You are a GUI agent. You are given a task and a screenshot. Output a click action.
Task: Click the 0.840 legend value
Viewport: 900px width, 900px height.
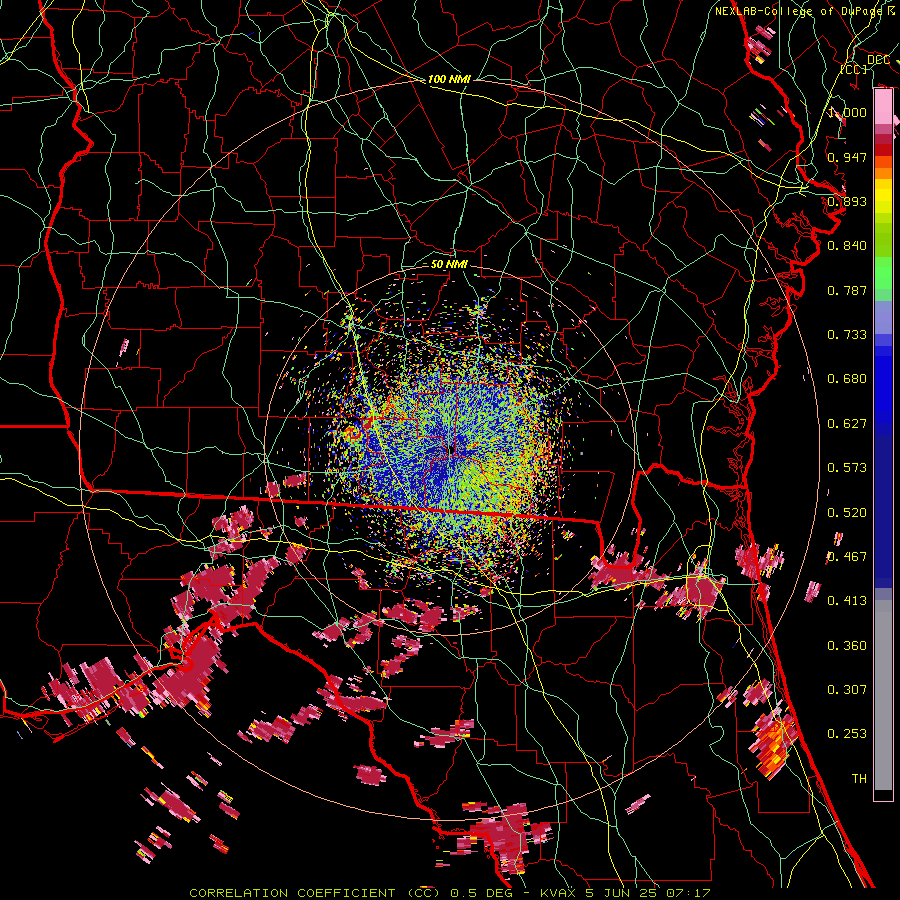(847, 246)
